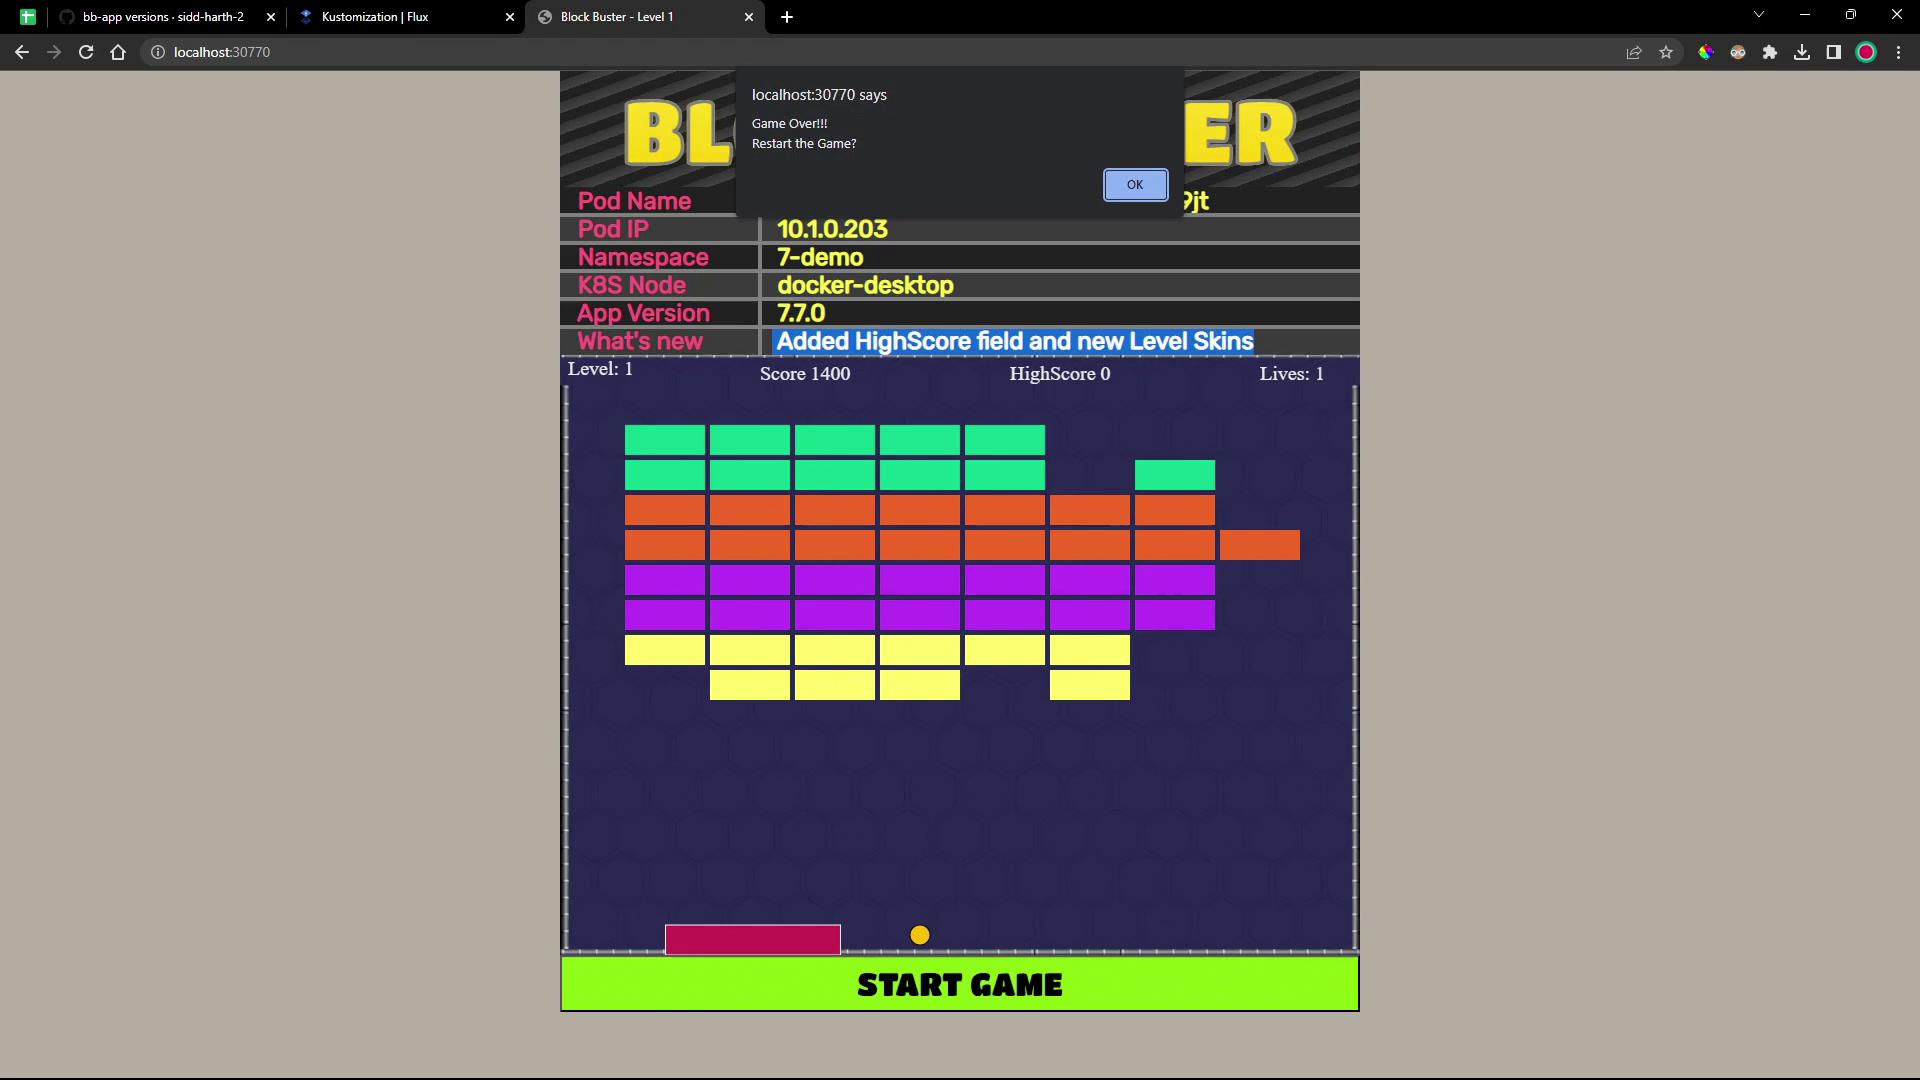
Task: Open the Chrome three-dot menu
Action: [1898, 52]
